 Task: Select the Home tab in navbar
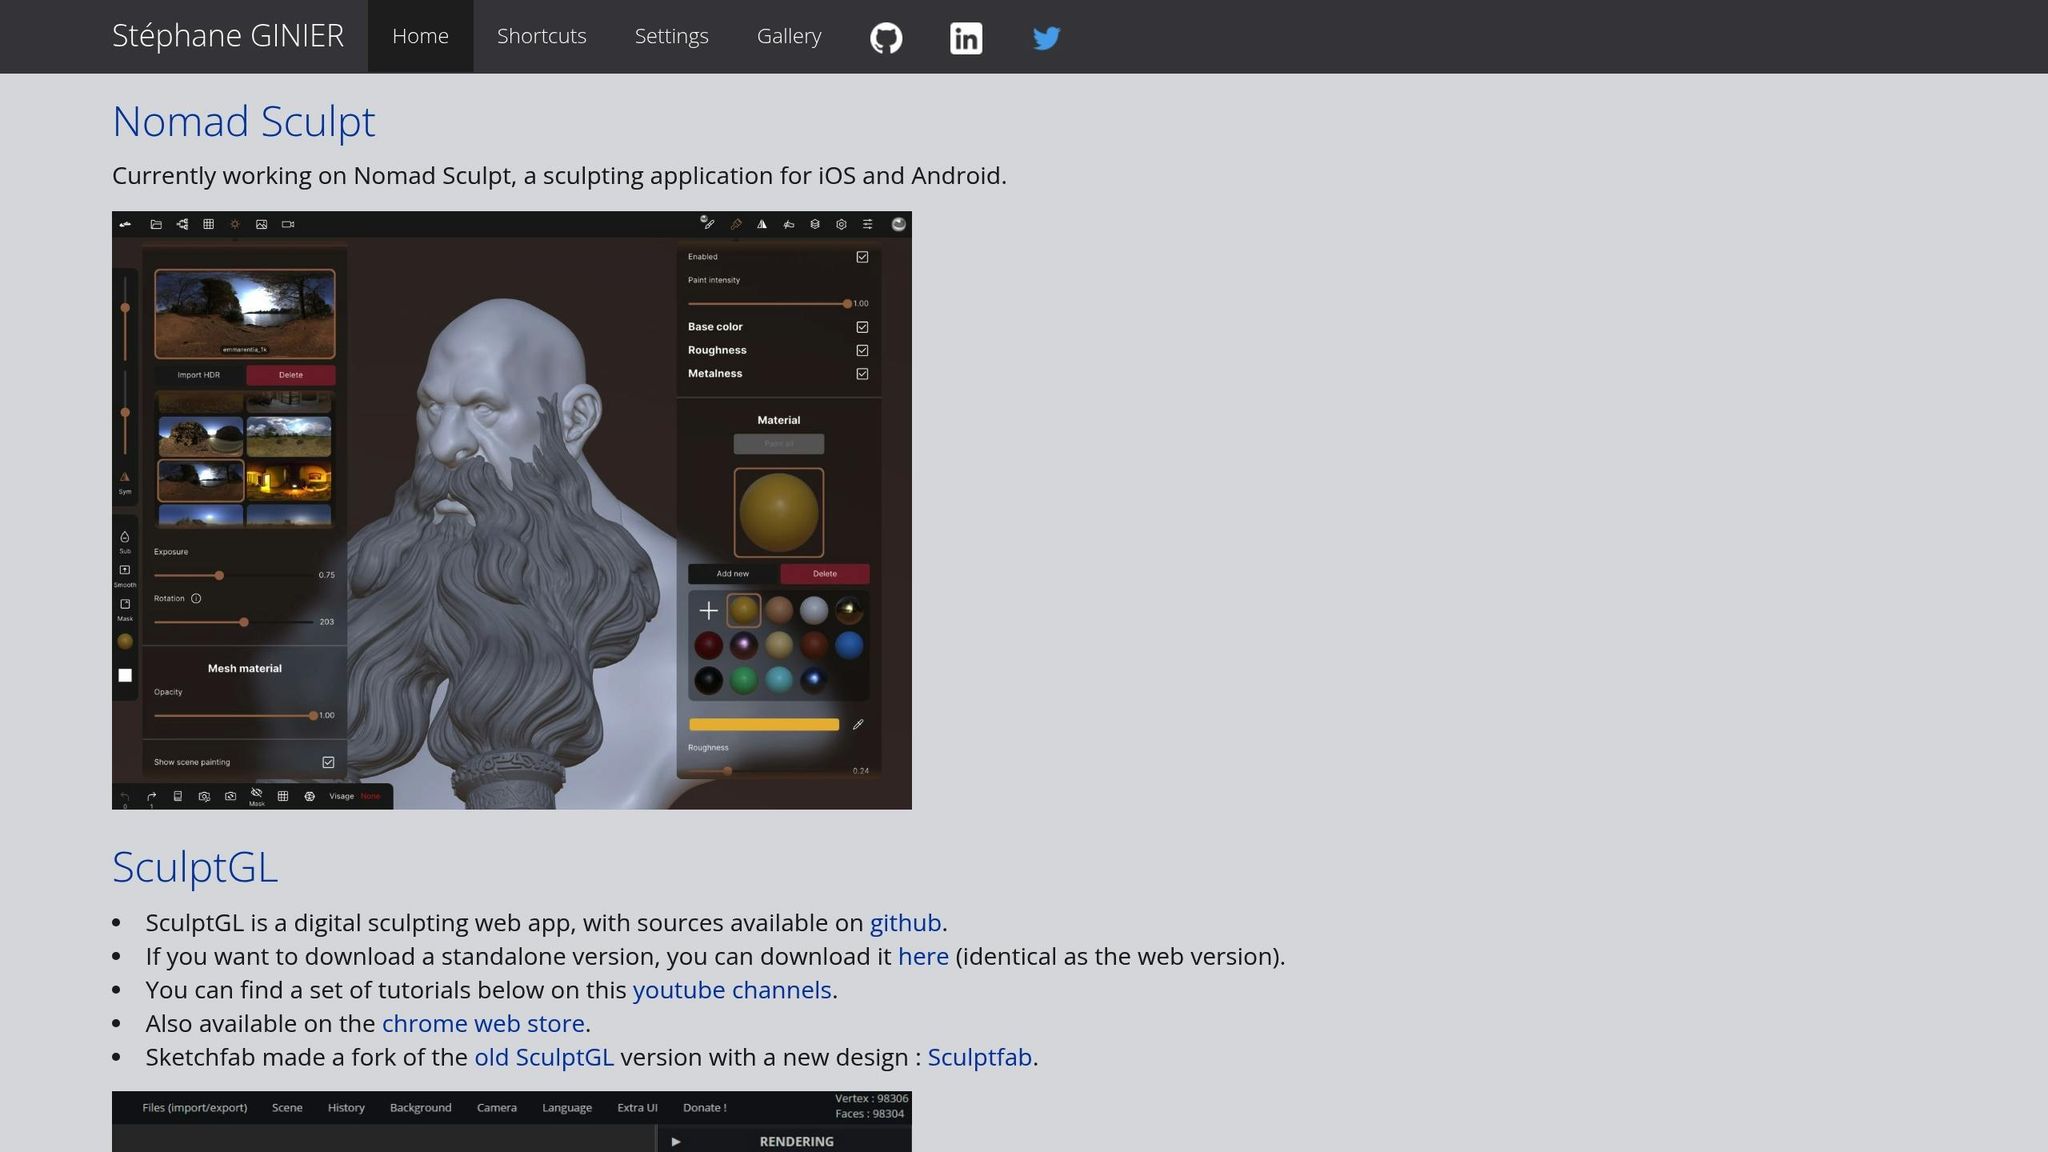[x=420, y=36]
